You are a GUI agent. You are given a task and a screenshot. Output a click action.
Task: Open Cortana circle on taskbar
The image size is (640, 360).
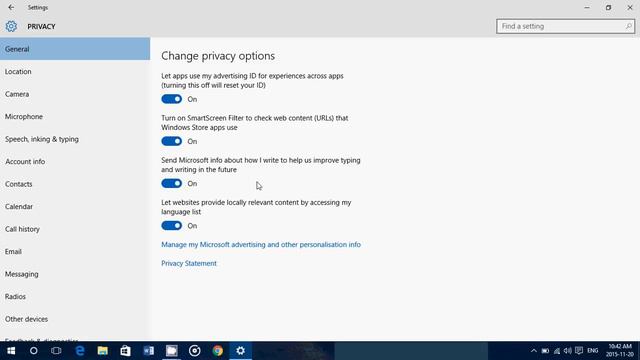pyautogui.click(x=33, y=351)
